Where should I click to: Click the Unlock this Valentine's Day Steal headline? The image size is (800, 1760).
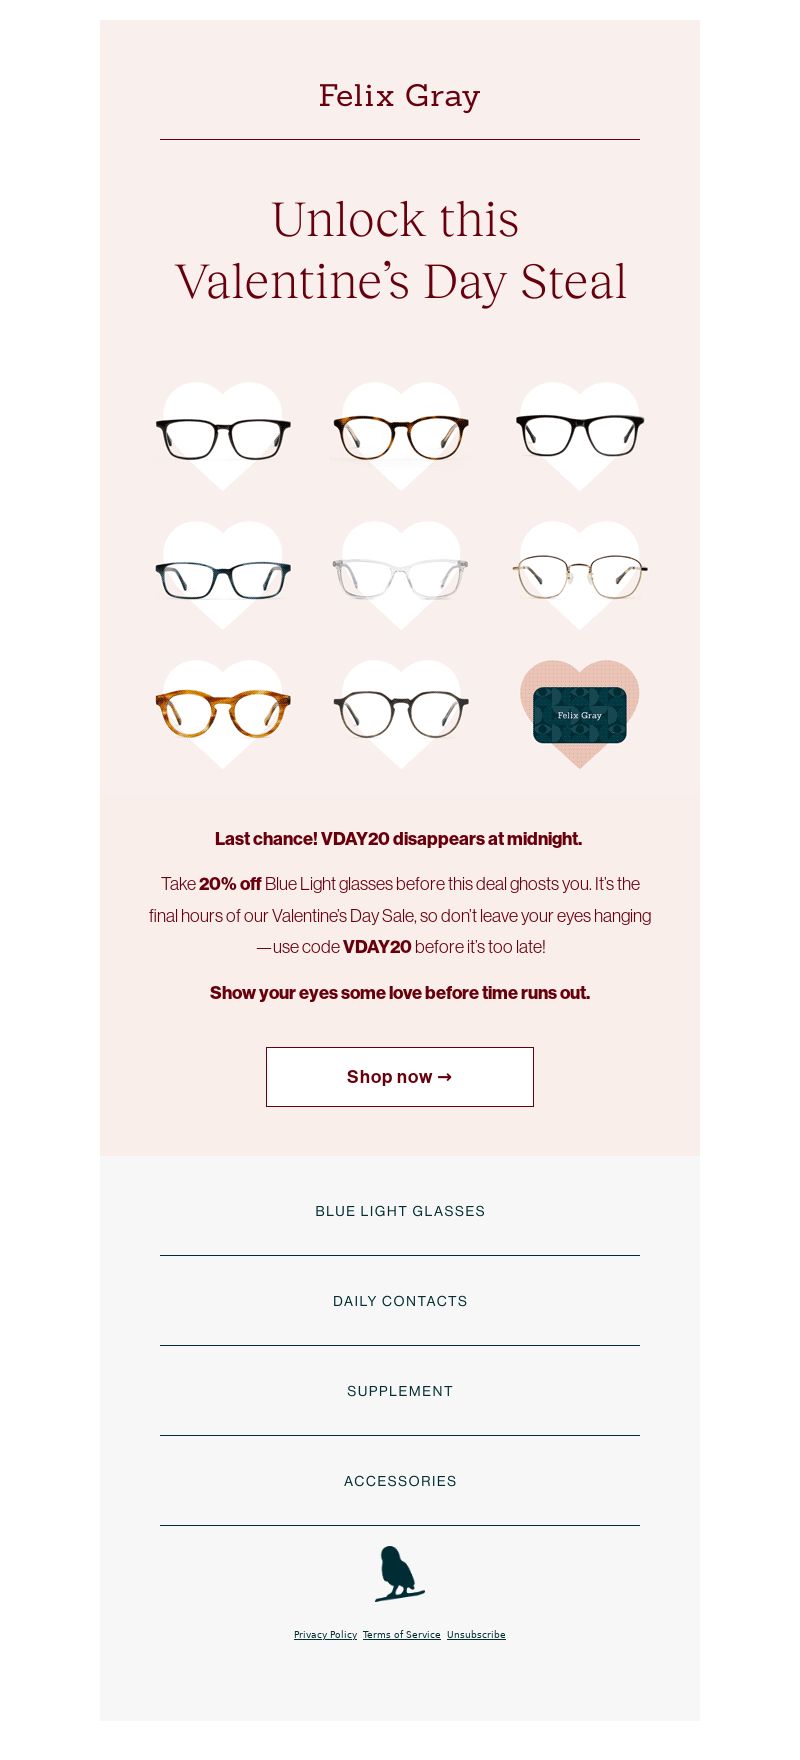pyautogui.click(x=400, y=250)
